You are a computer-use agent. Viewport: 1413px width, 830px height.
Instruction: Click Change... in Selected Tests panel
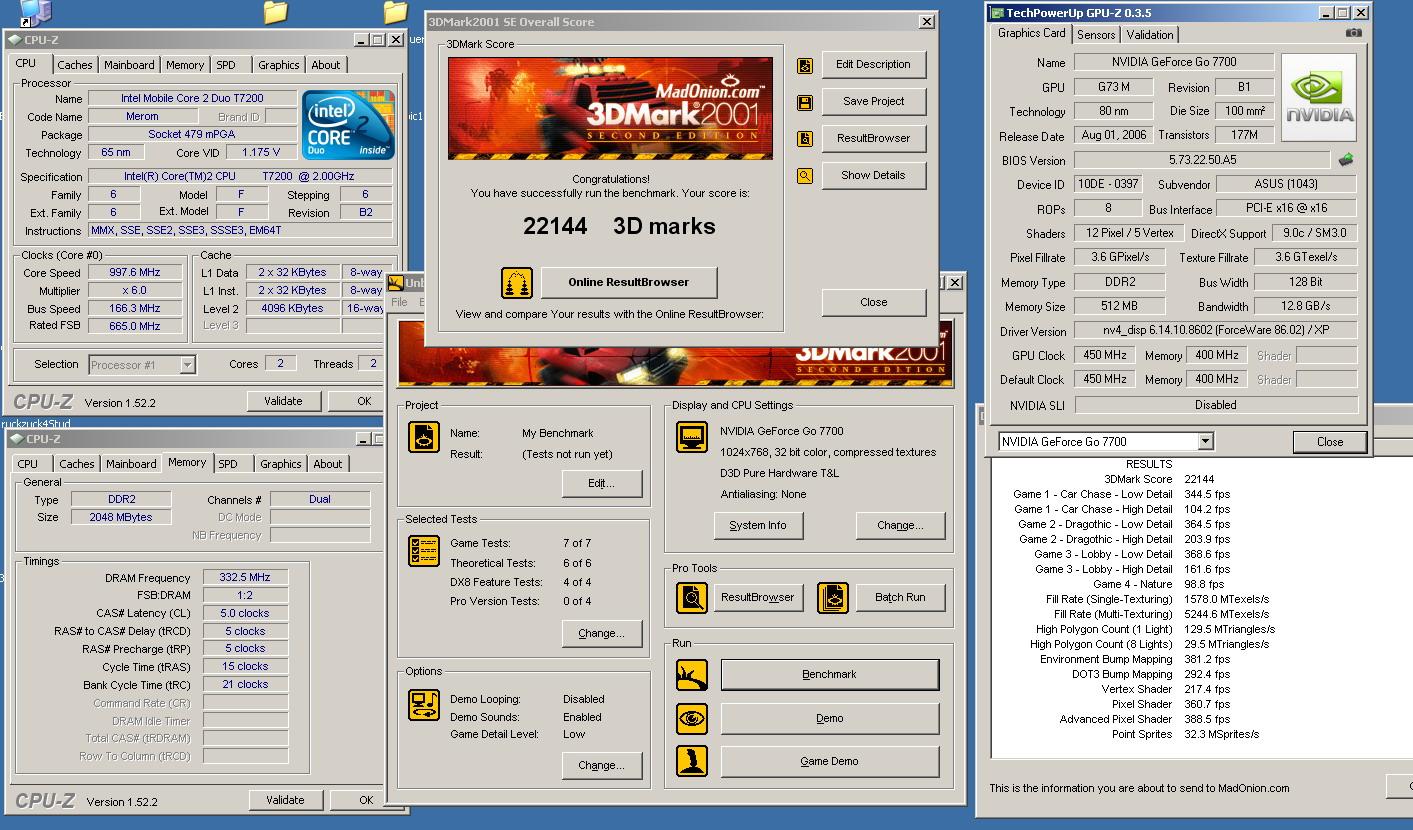point(601,633)
